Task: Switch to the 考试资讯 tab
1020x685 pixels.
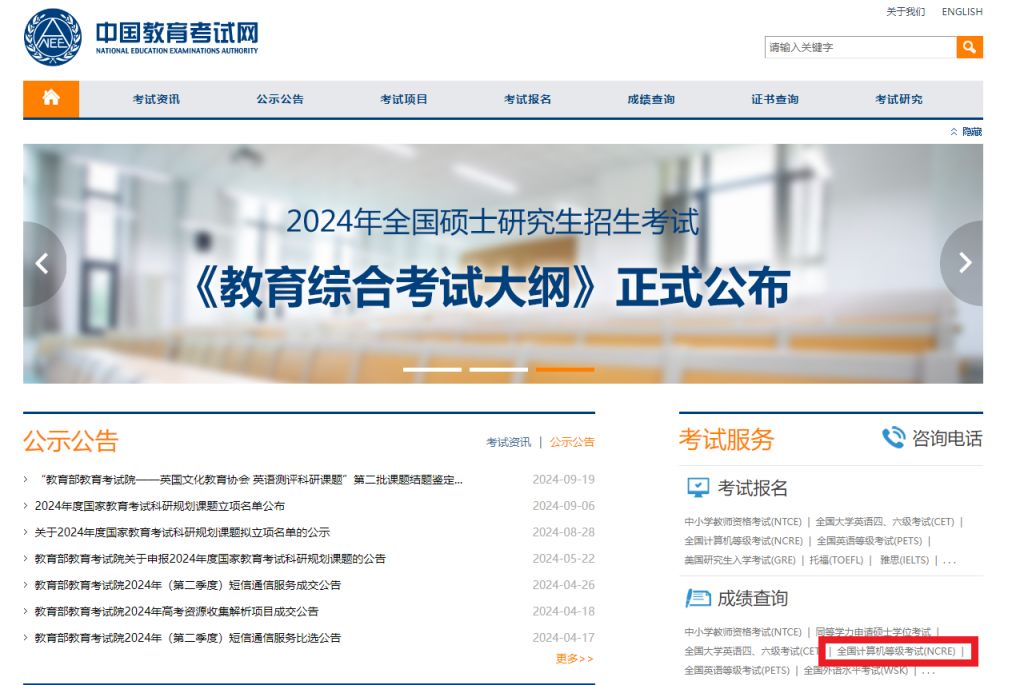Action: tap(508, 442)
